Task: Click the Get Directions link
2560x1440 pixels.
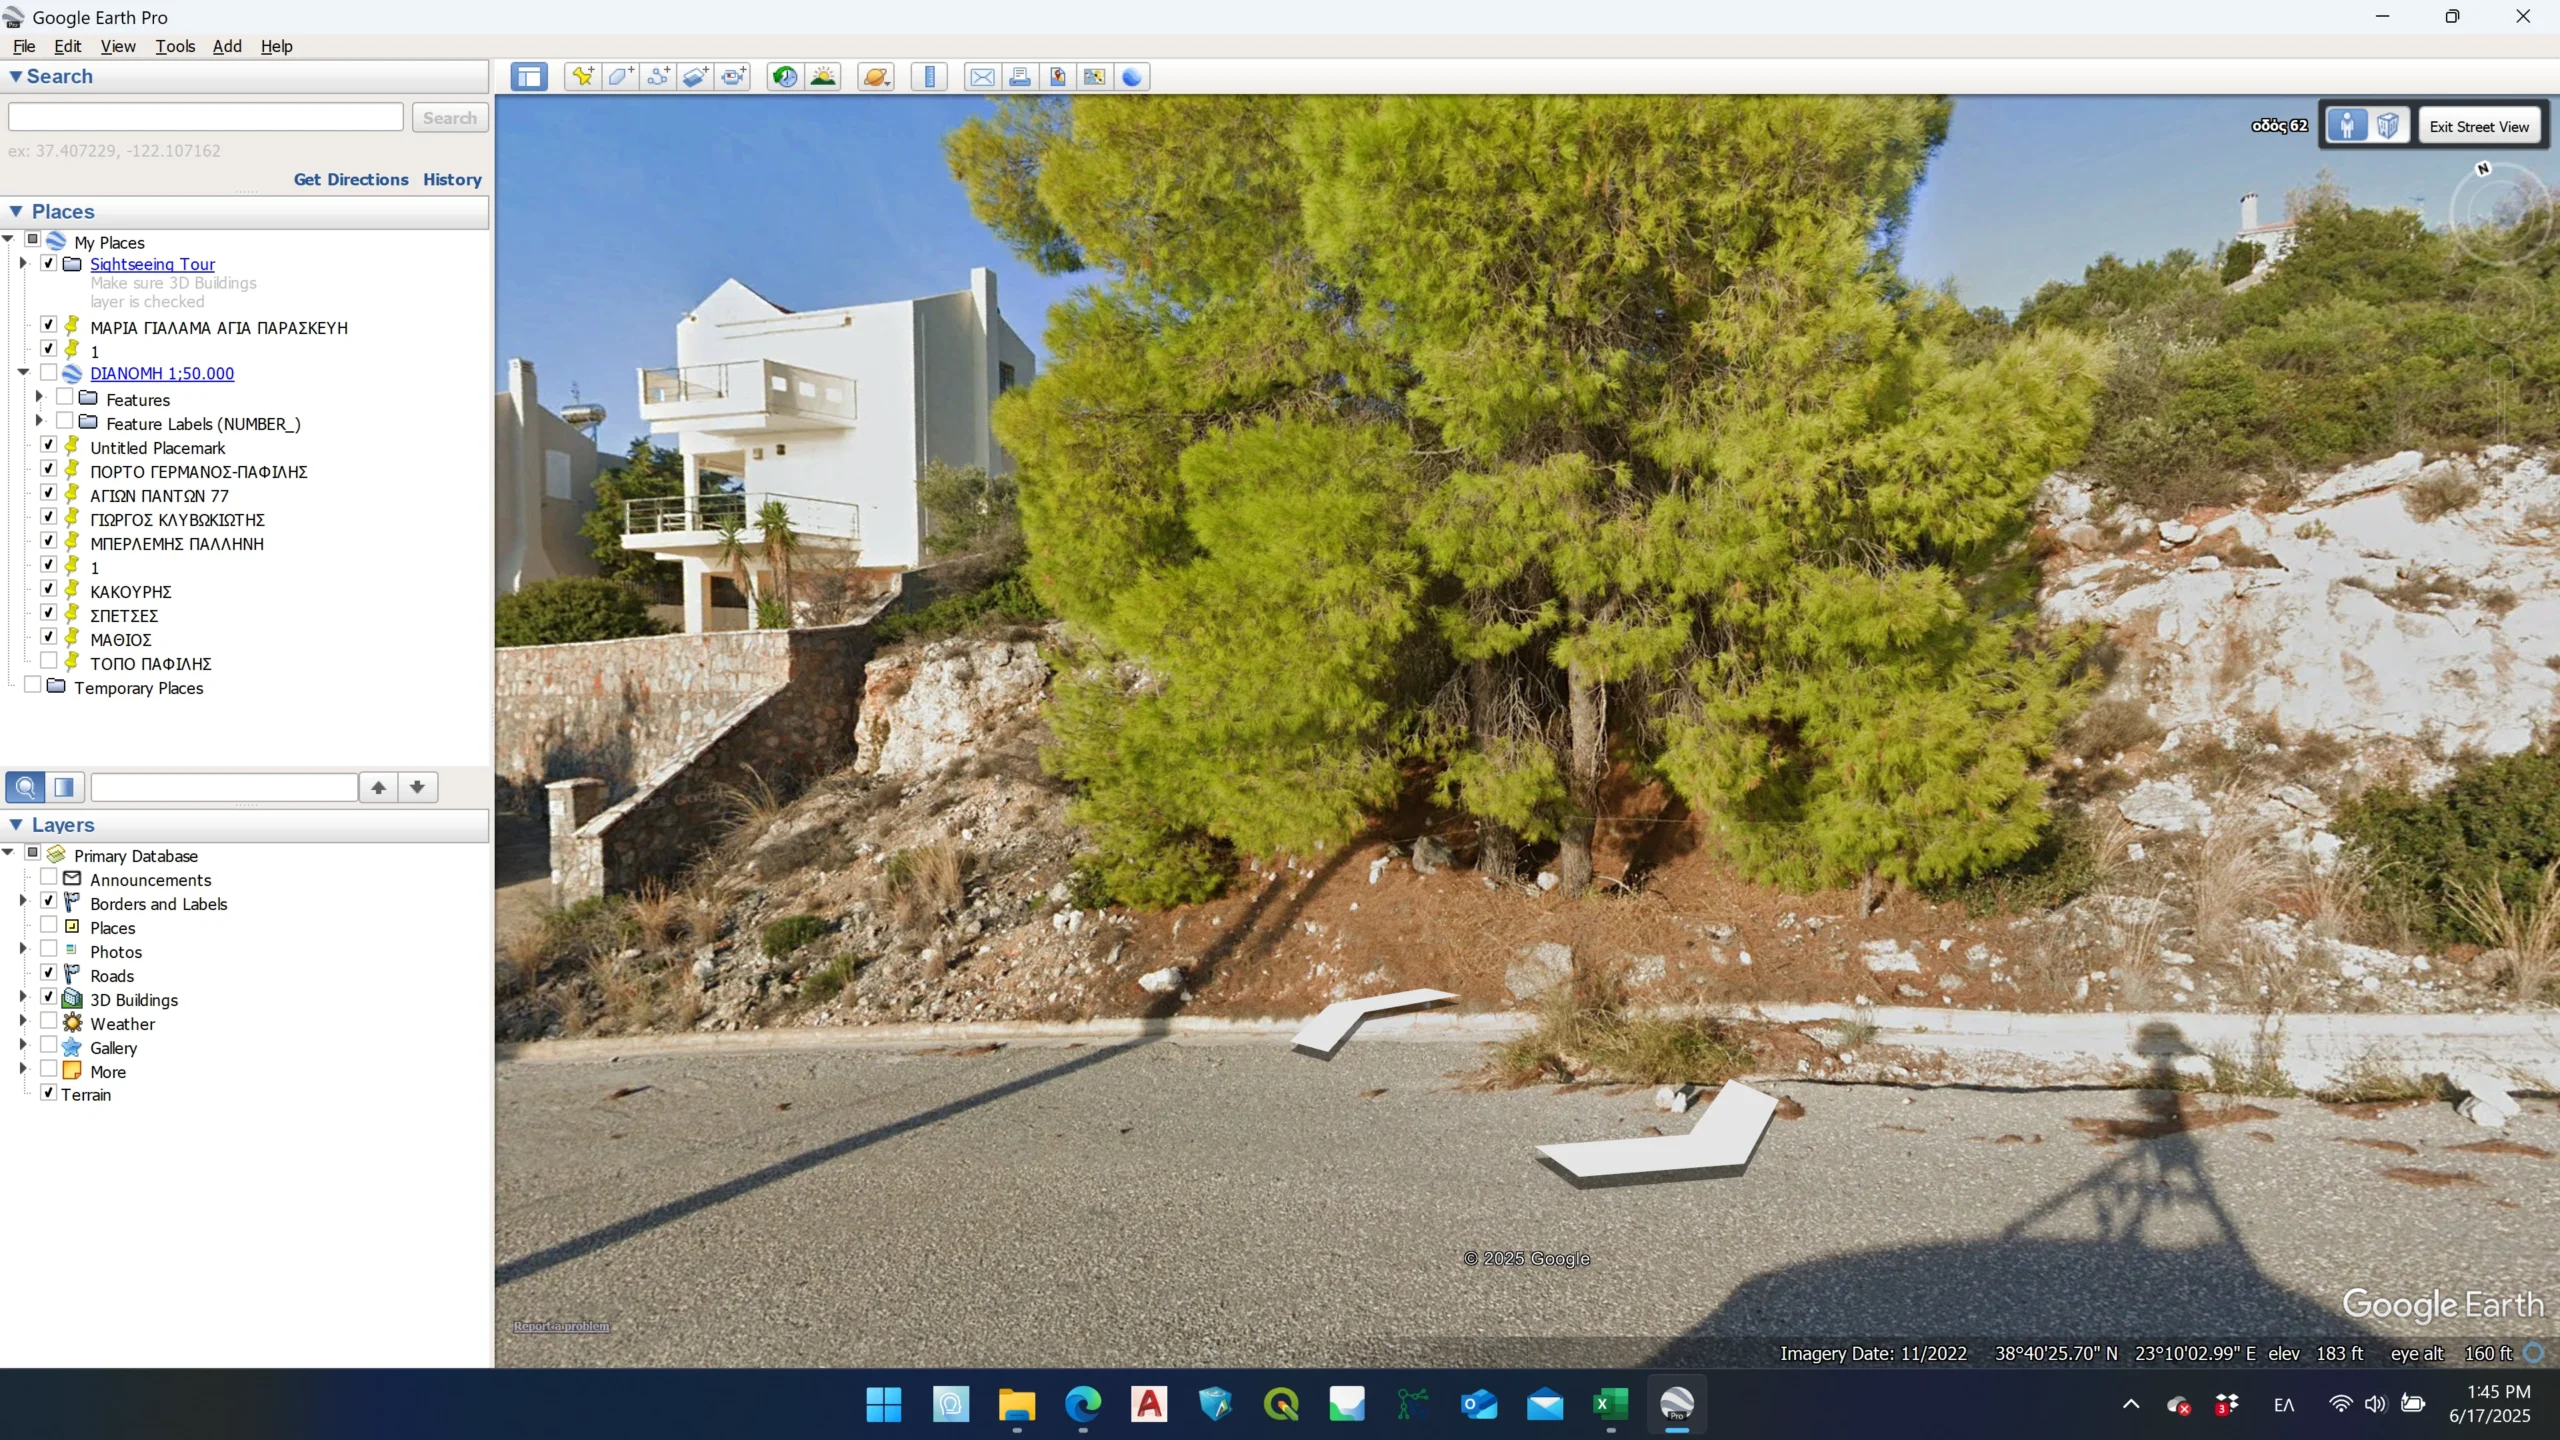Action: coord(351,180)
